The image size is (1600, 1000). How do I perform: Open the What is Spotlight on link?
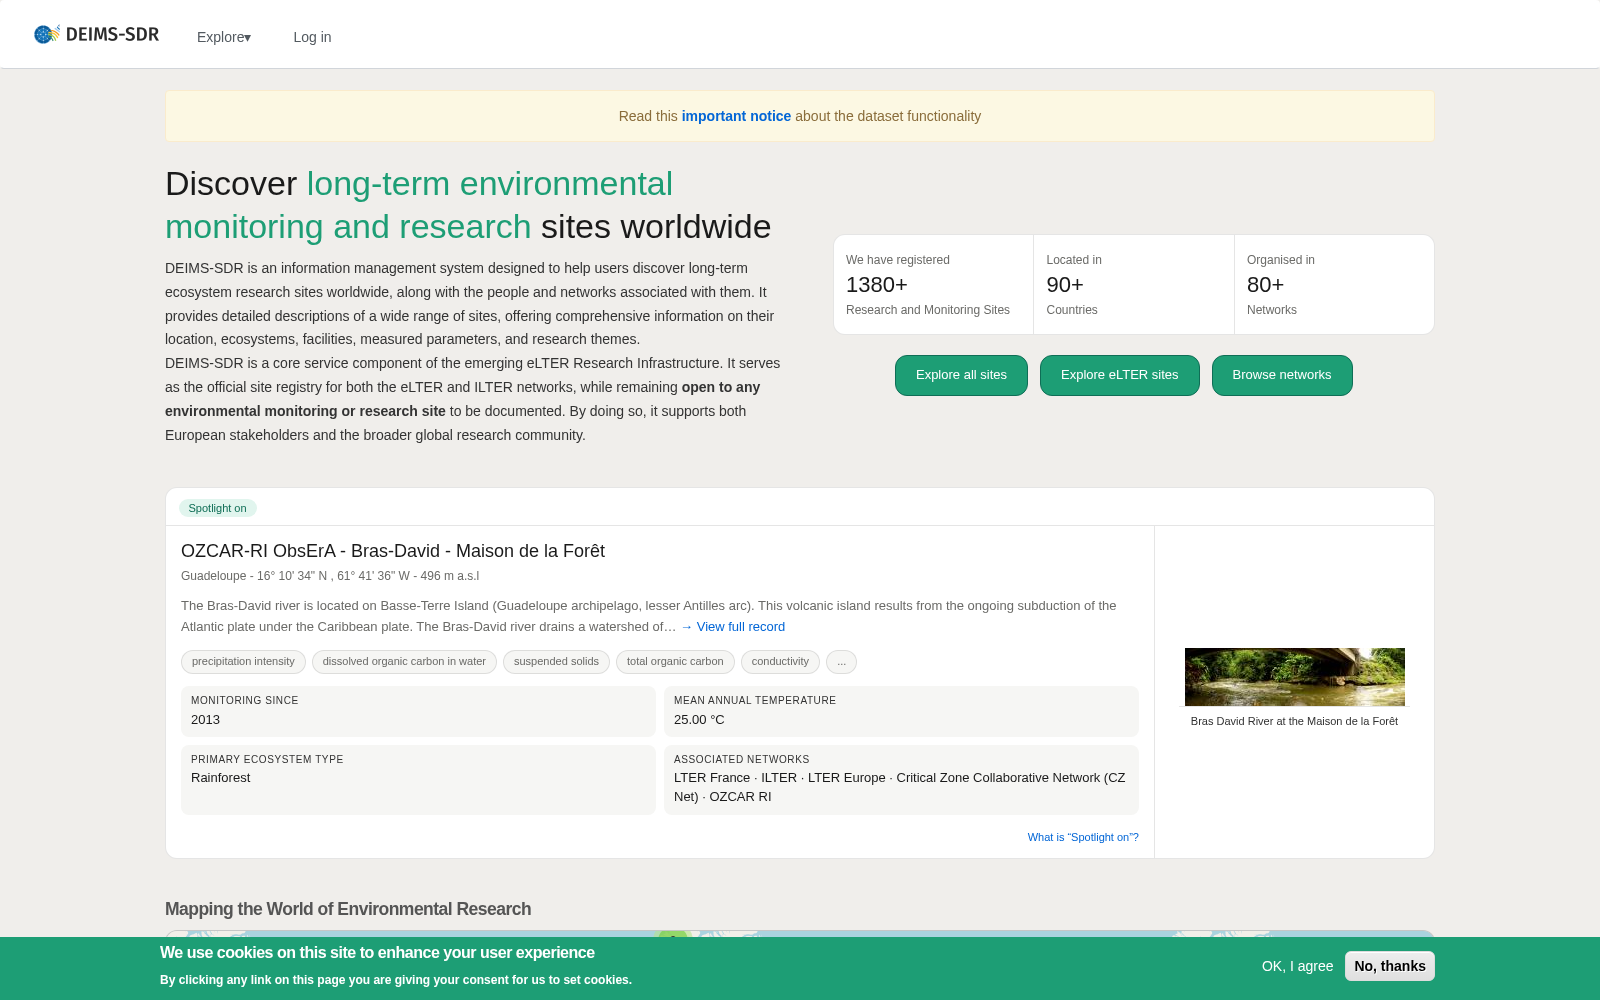[x=1083, y=837]
